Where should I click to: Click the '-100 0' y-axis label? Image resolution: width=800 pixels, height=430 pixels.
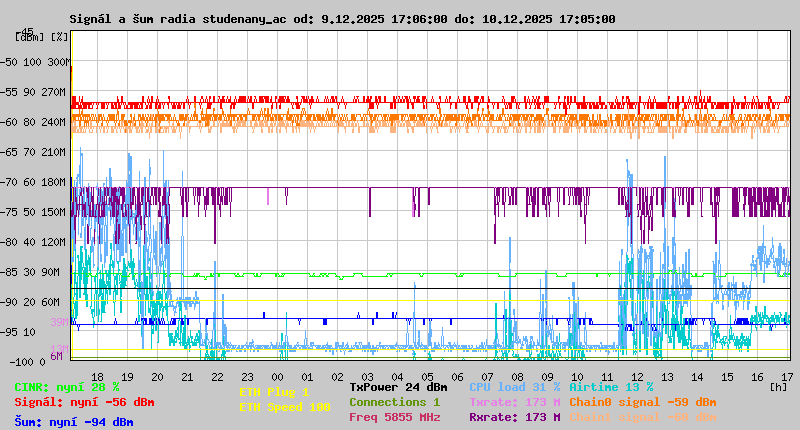[28, 362]
